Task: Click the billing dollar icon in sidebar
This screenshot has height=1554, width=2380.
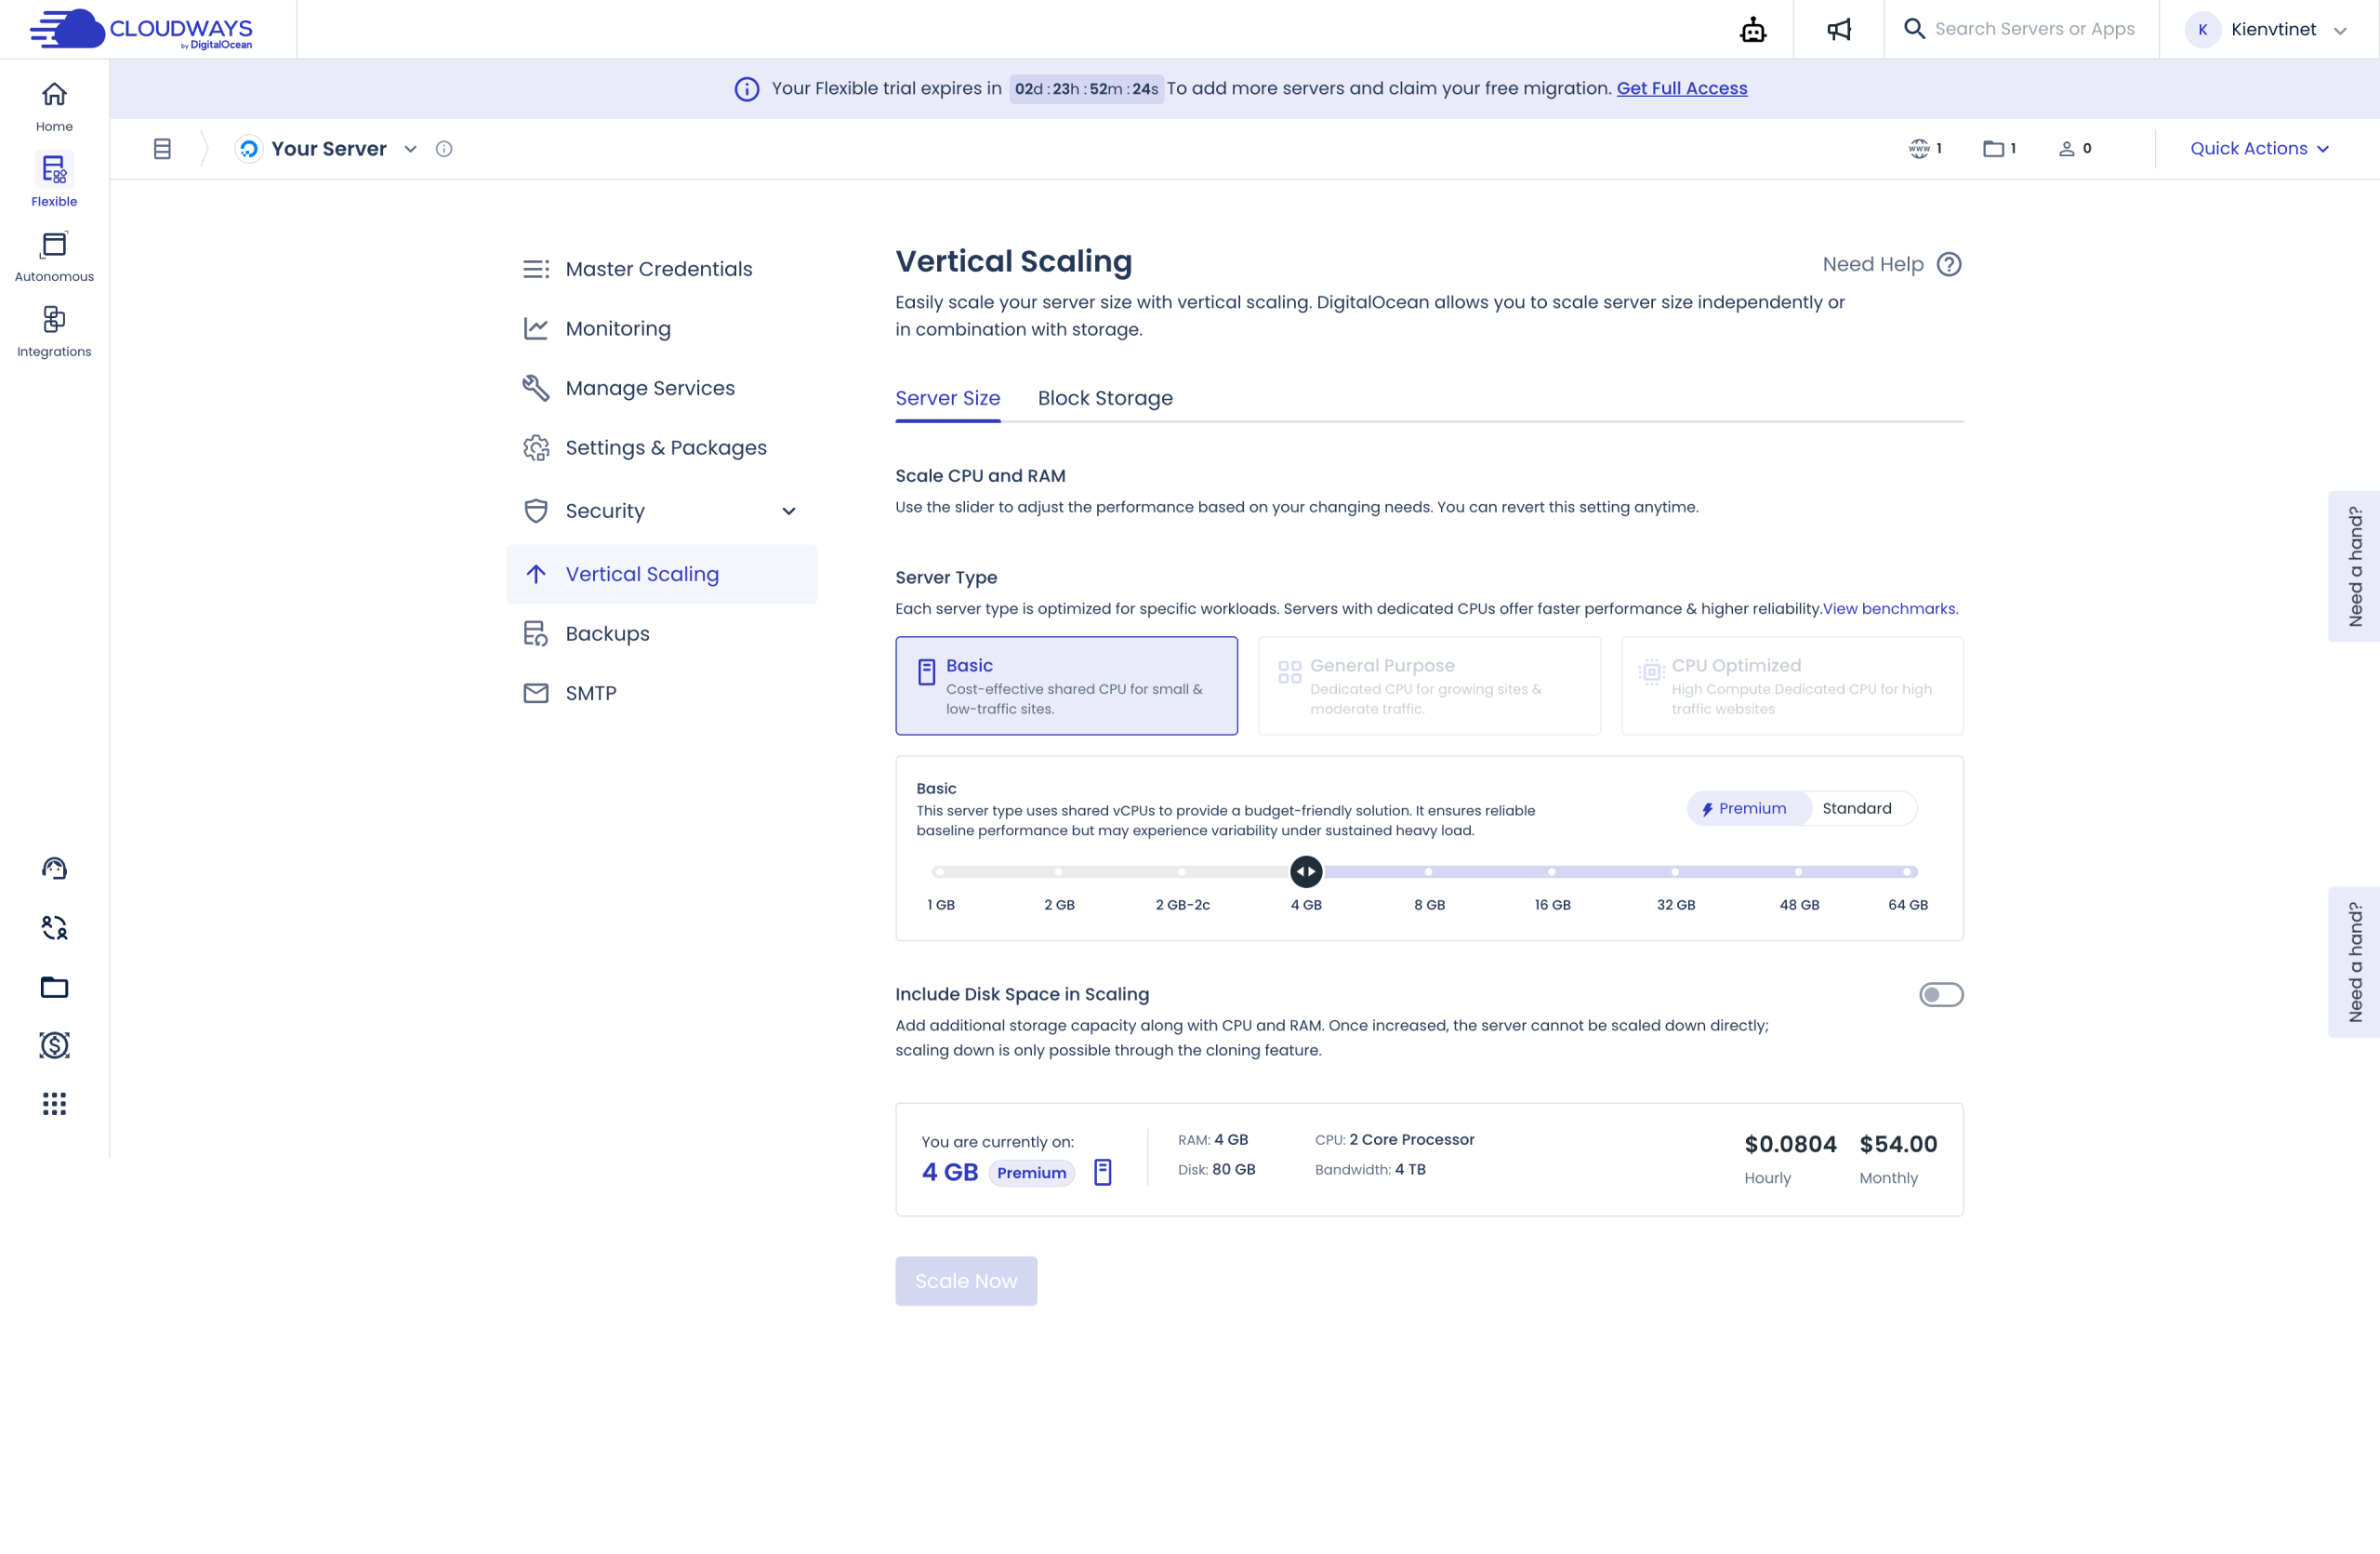Action: pos(54,1045)
